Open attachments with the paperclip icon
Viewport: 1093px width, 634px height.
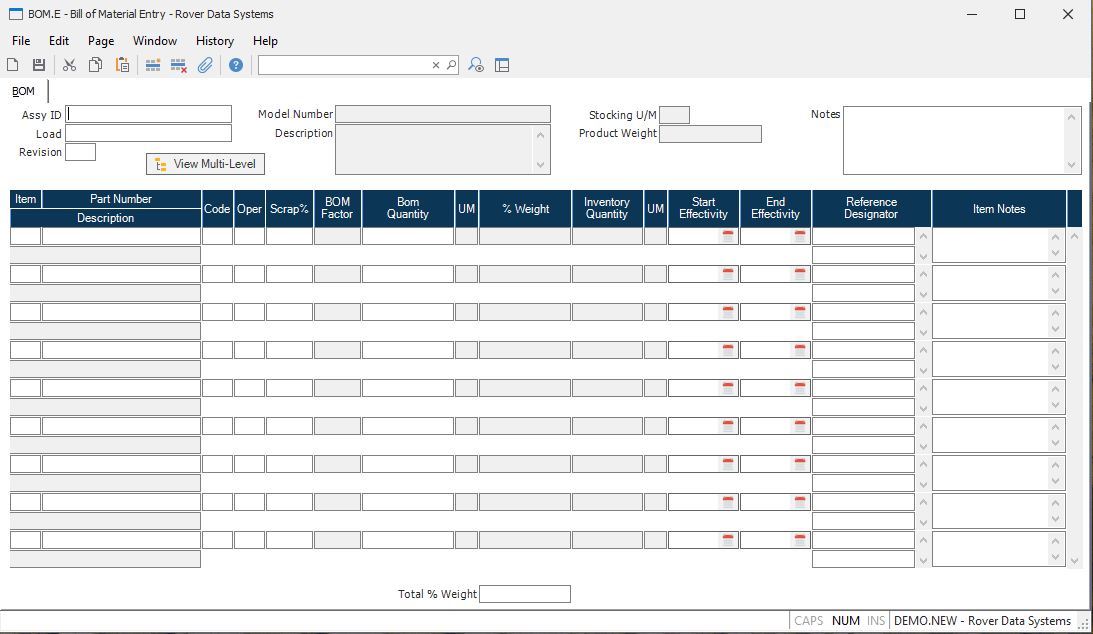[205, 65]
